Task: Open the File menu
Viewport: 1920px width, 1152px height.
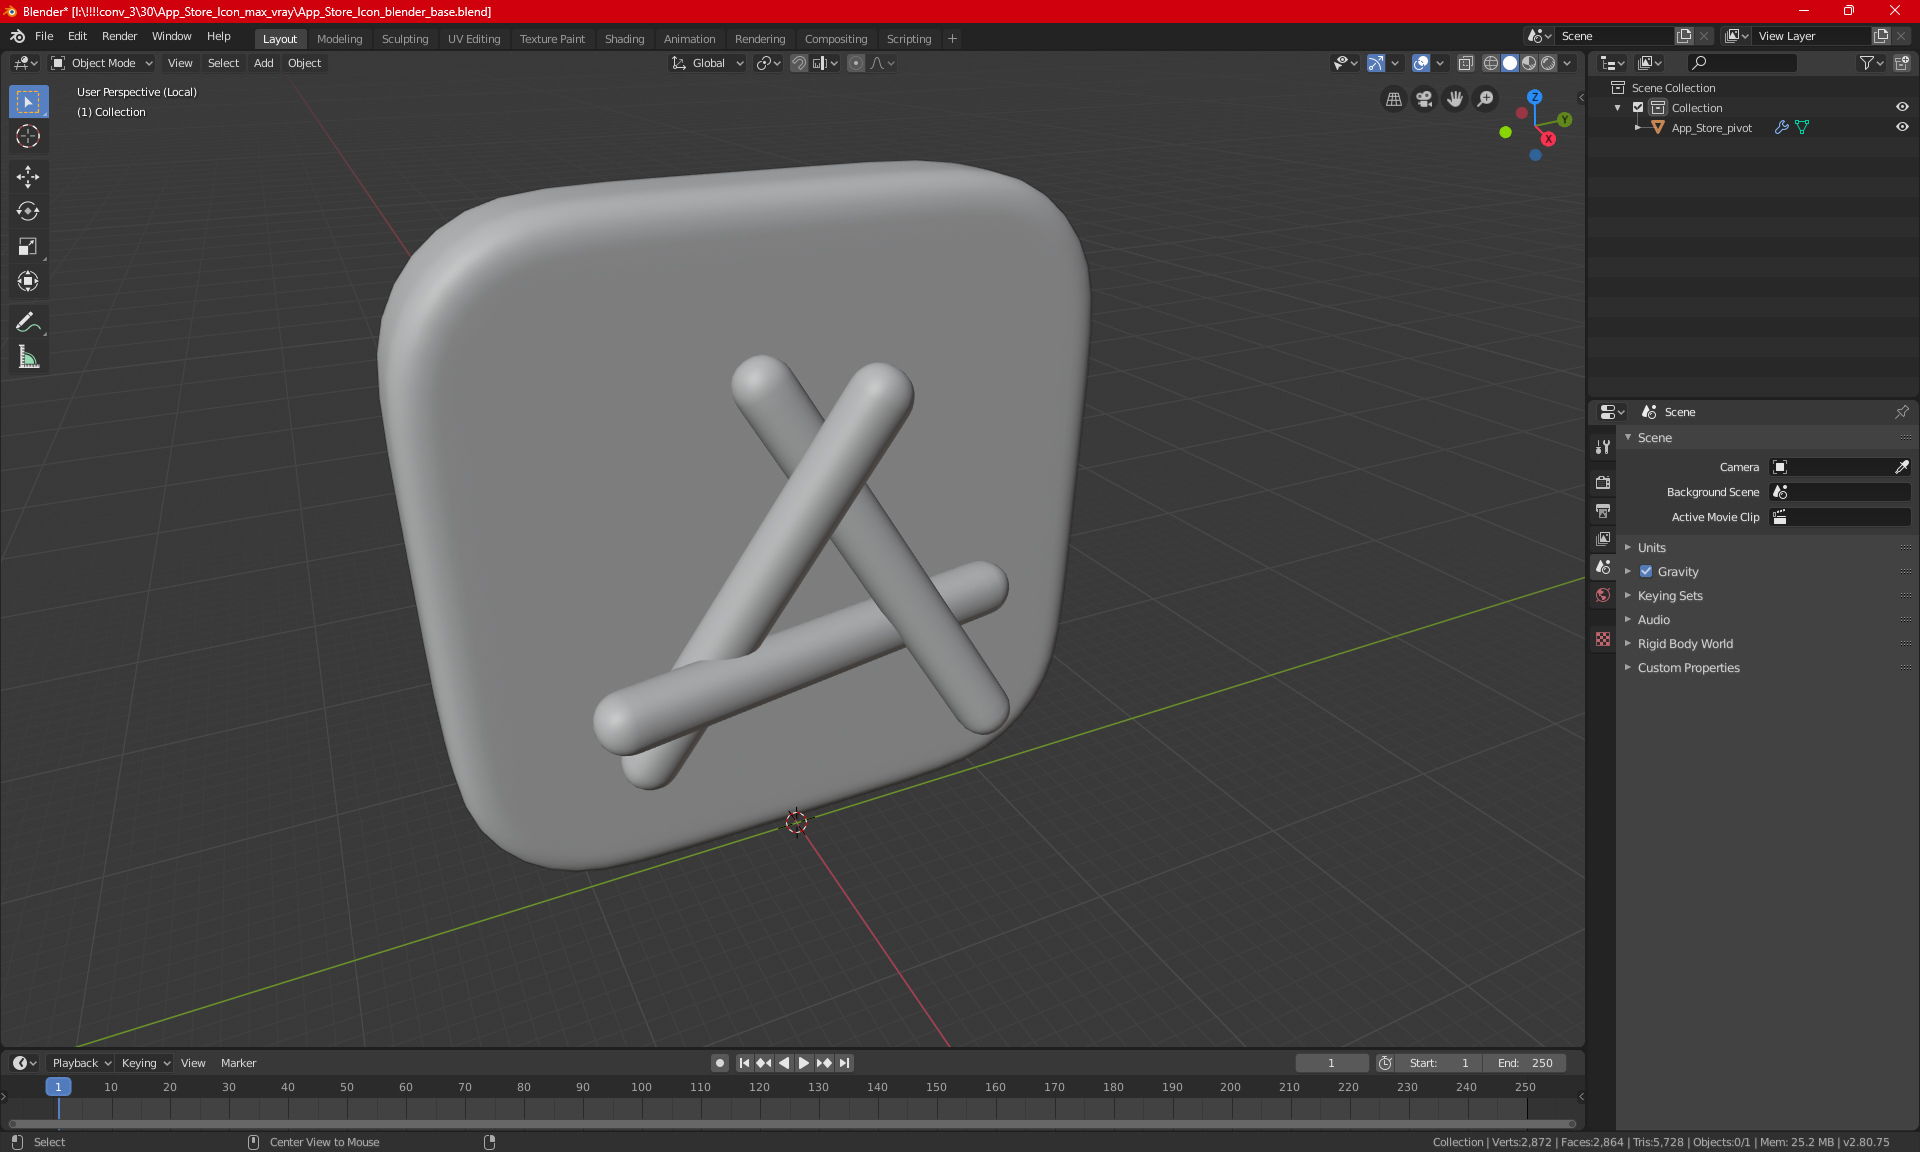Action: [x=44, y=36]
